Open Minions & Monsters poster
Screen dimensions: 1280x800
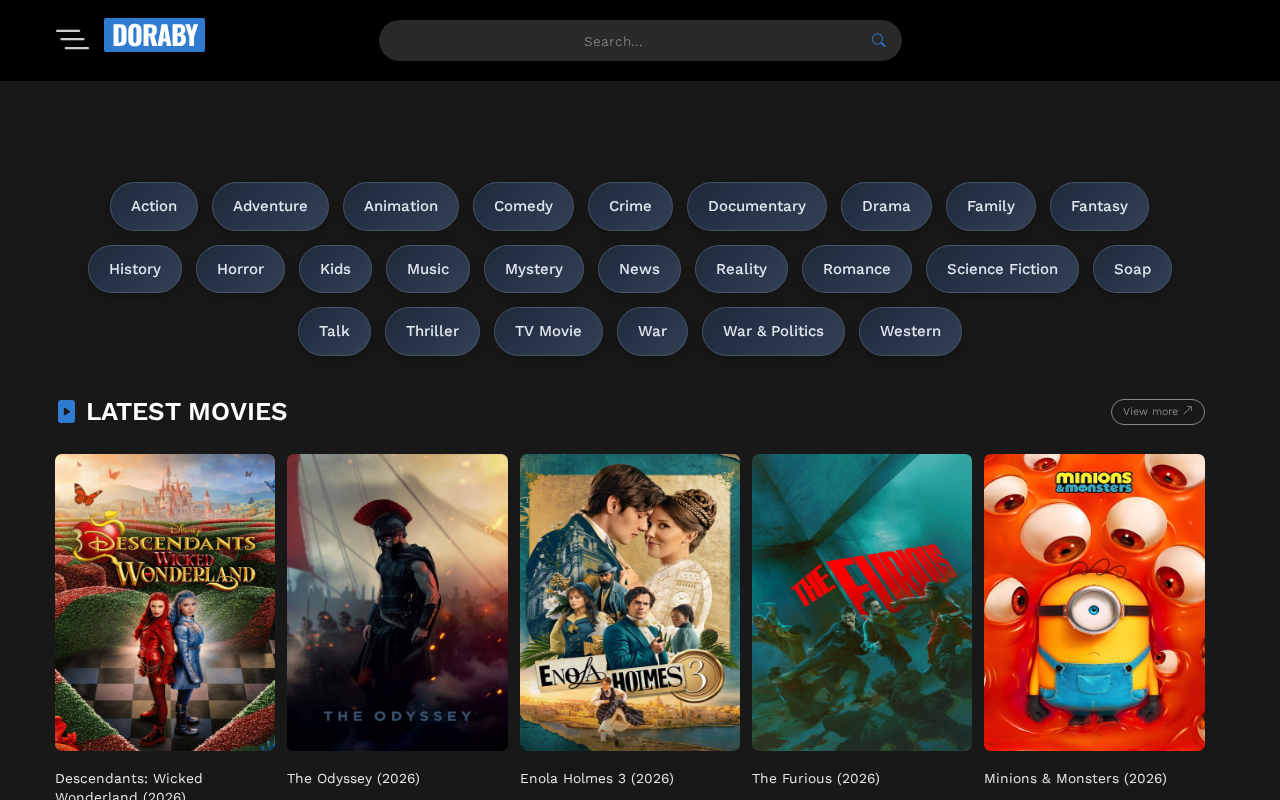(1094, 602)
